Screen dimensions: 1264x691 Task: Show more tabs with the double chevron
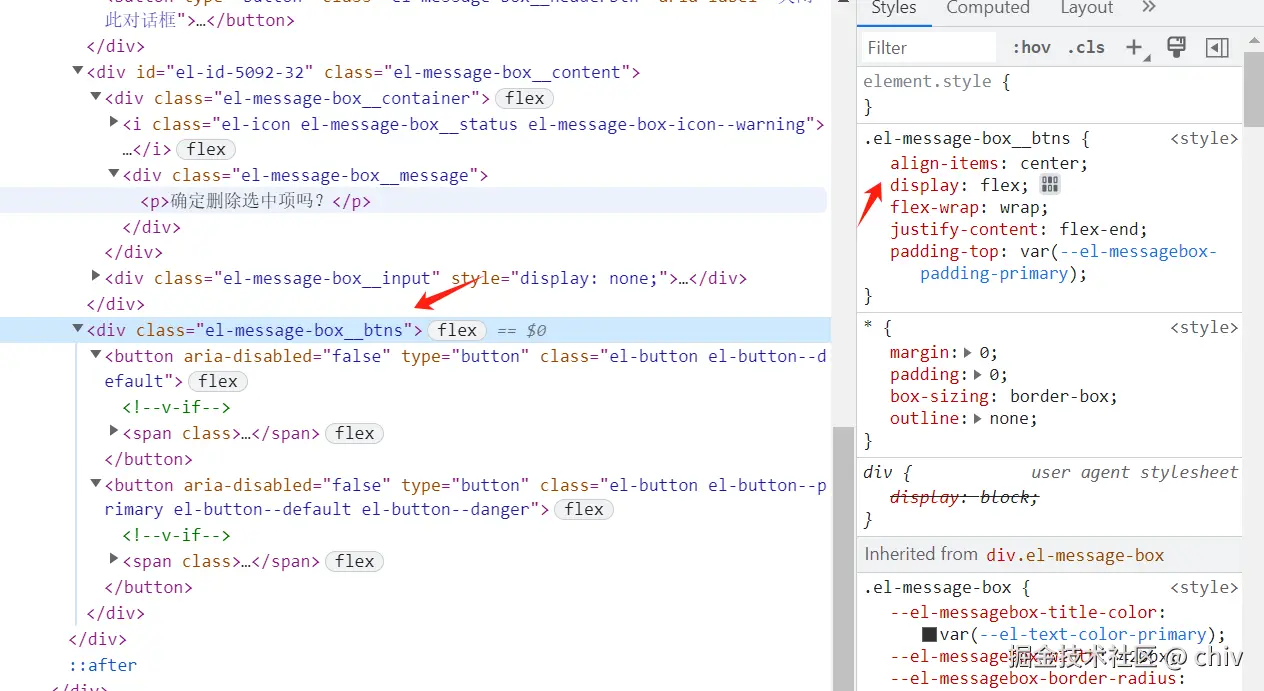tap(1148, 8)
